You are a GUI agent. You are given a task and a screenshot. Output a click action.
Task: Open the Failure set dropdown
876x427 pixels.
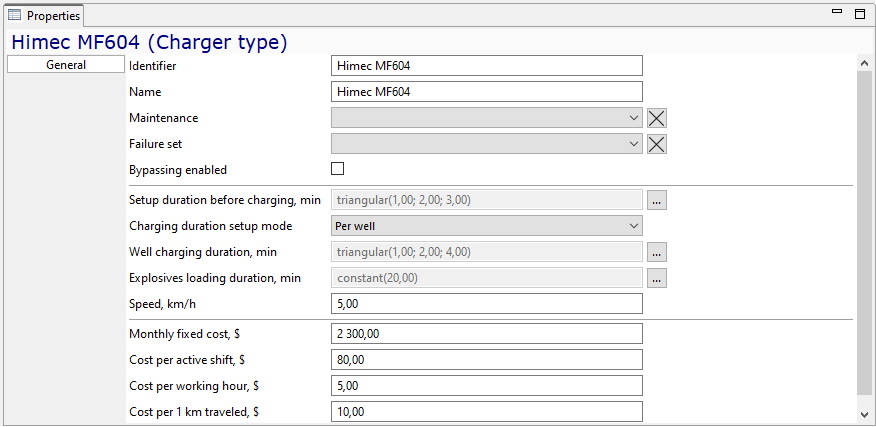487,144
